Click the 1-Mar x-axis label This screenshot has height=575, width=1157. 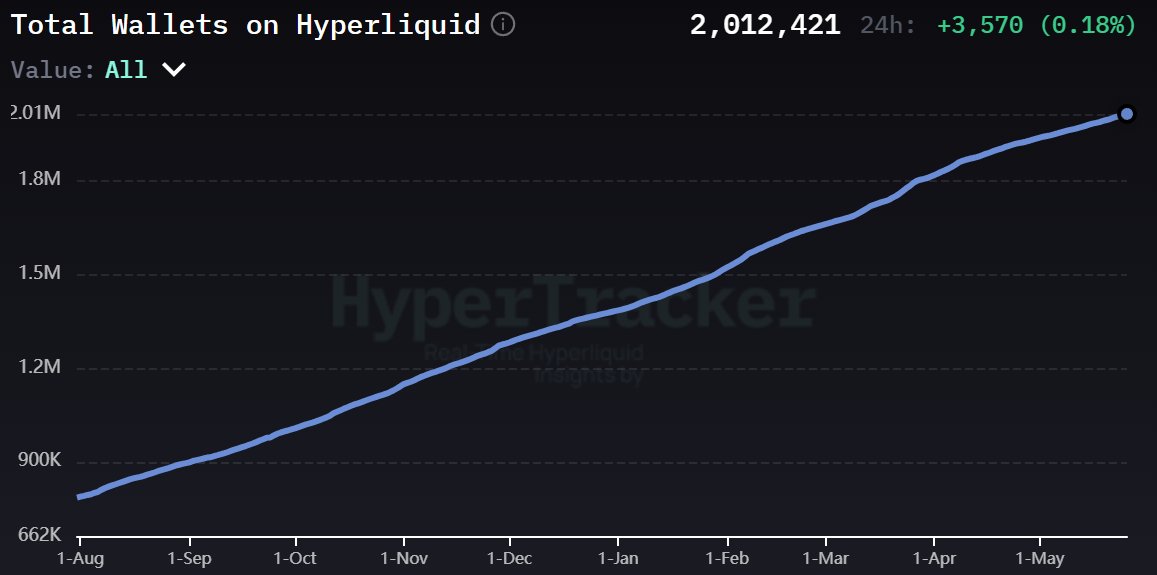[x=826, y=559]
